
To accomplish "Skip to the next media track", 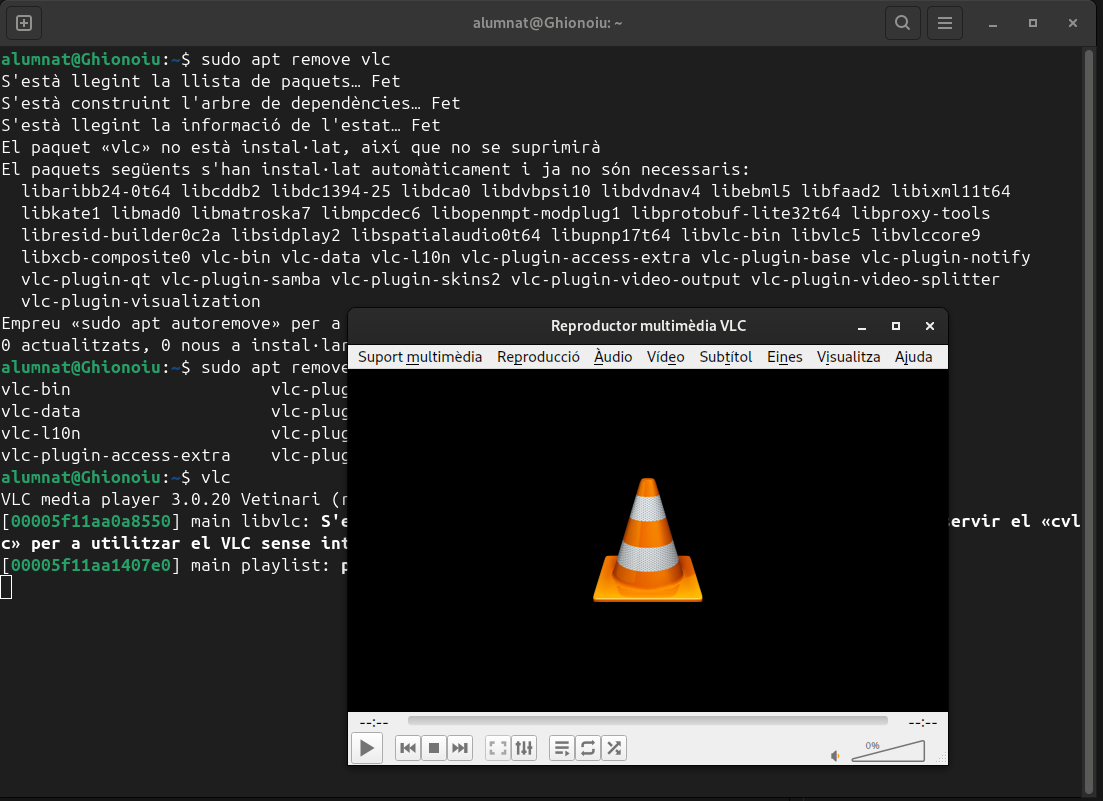I will click(x=460, y=748).
